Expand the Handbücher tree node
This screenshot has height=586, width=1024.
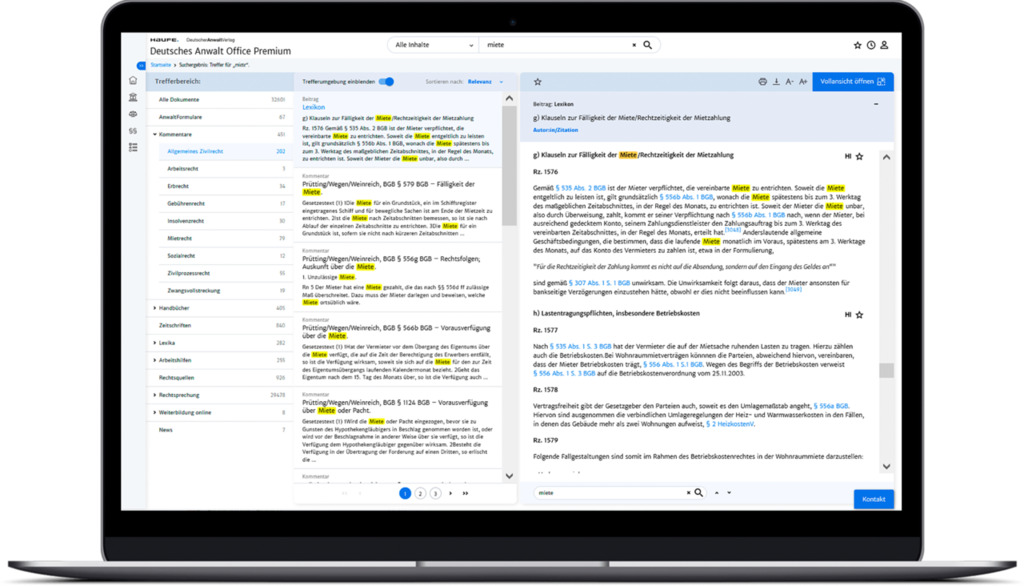coord(155,308)
